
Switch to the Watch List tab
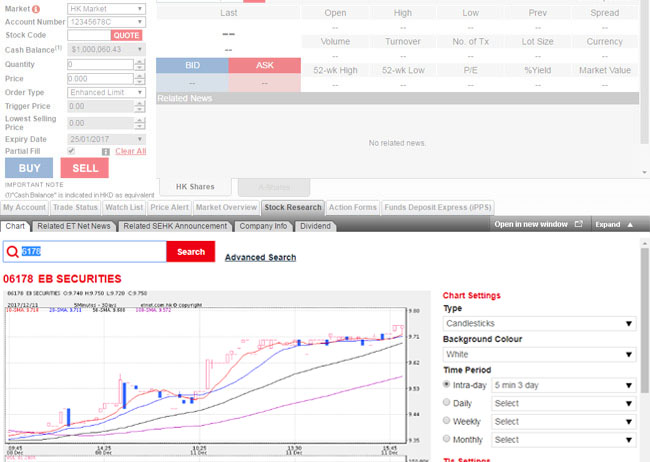tap(124, 207)
